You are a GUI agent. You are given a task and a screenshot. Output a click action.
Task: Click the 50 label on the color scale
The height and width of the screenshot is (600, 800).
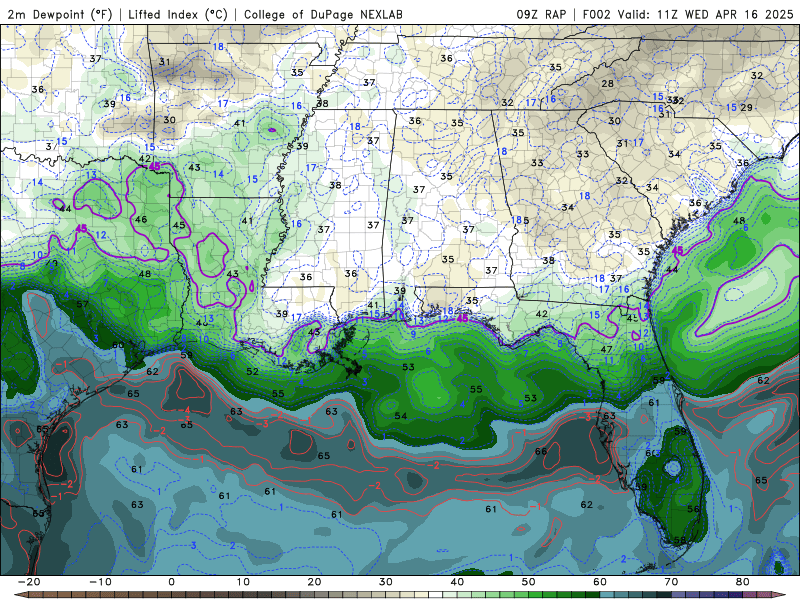click(529, 582)
